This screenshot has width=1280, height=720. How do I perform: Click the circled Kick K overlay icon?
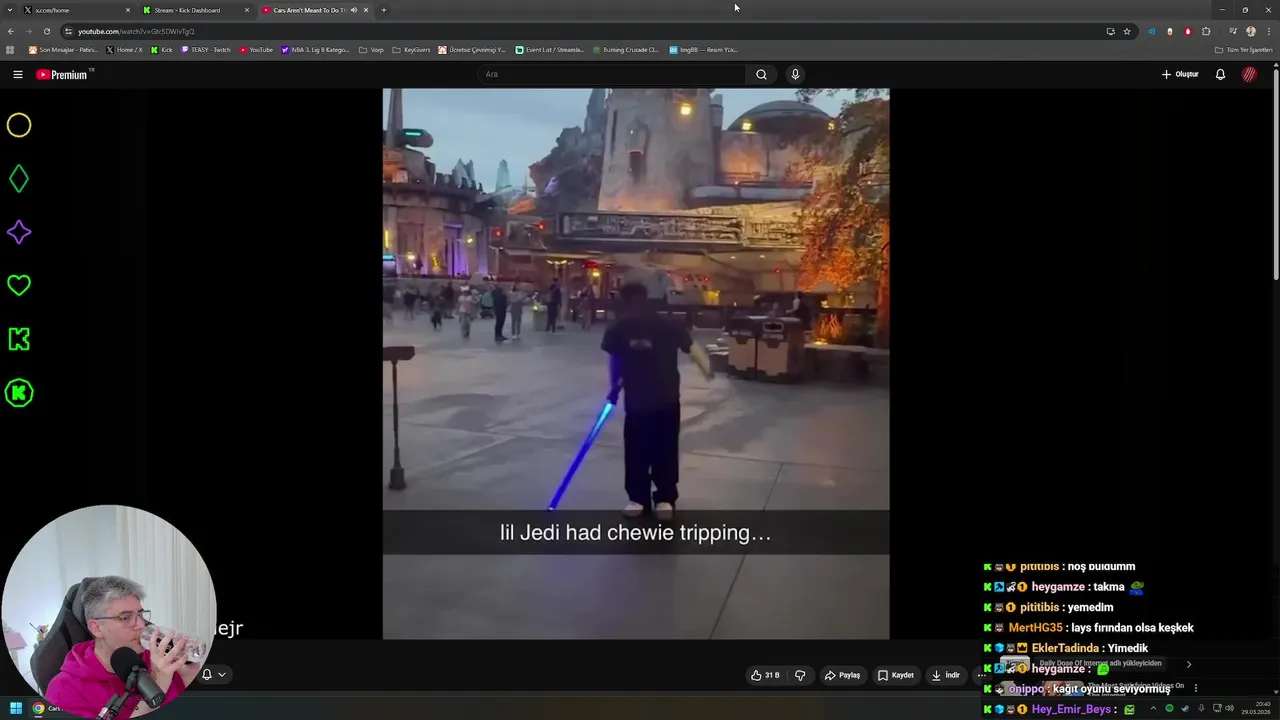(x=19, y=393)
